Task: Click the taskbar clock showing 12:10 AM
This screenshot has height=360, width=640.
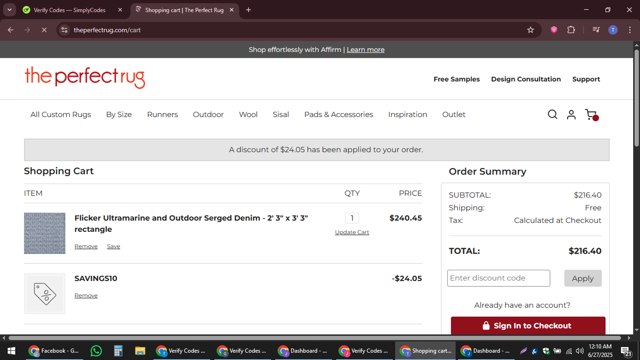Action: coord(600,351)
